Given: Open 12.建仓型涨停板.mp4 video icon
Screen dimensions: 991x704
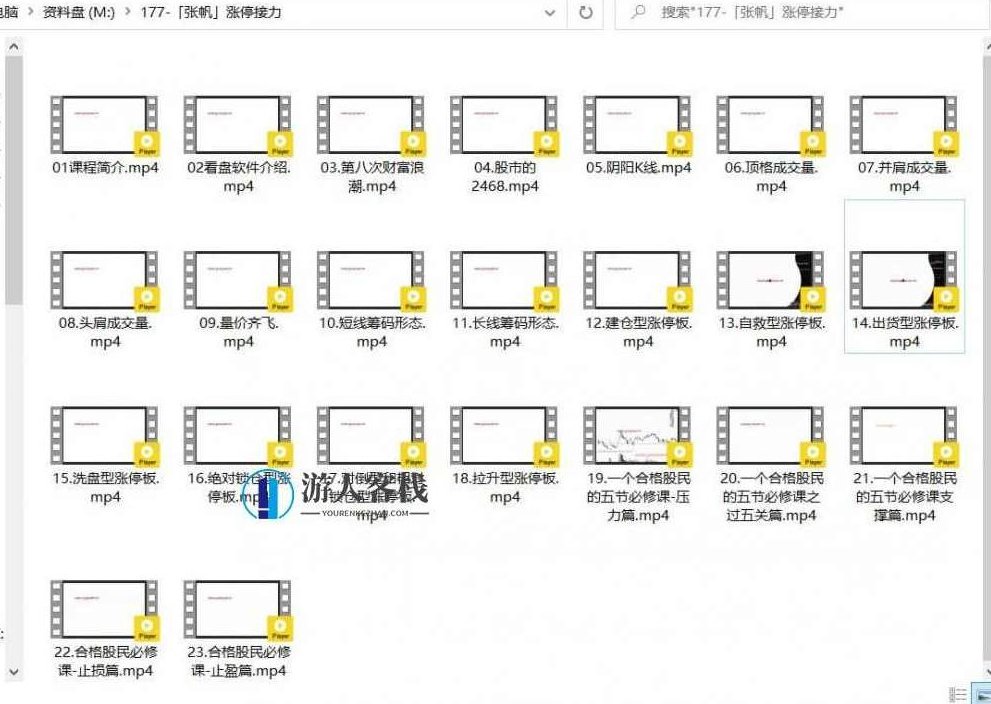Looking at the screenshot, I should click(637, 280).
